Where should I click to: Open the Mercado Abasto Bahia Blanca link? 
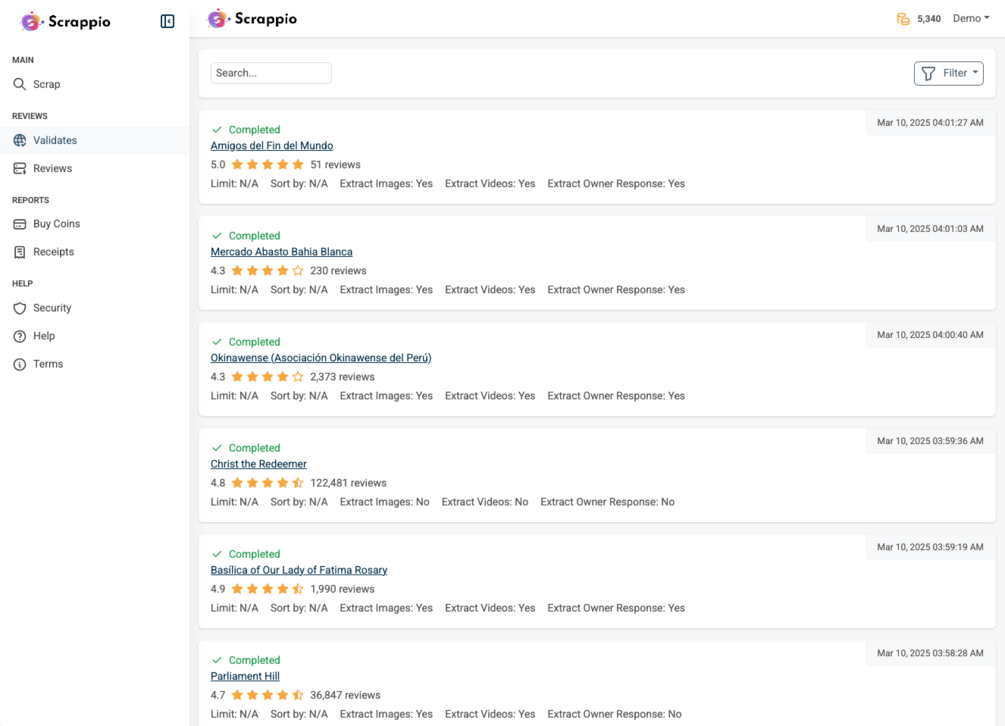281,252
